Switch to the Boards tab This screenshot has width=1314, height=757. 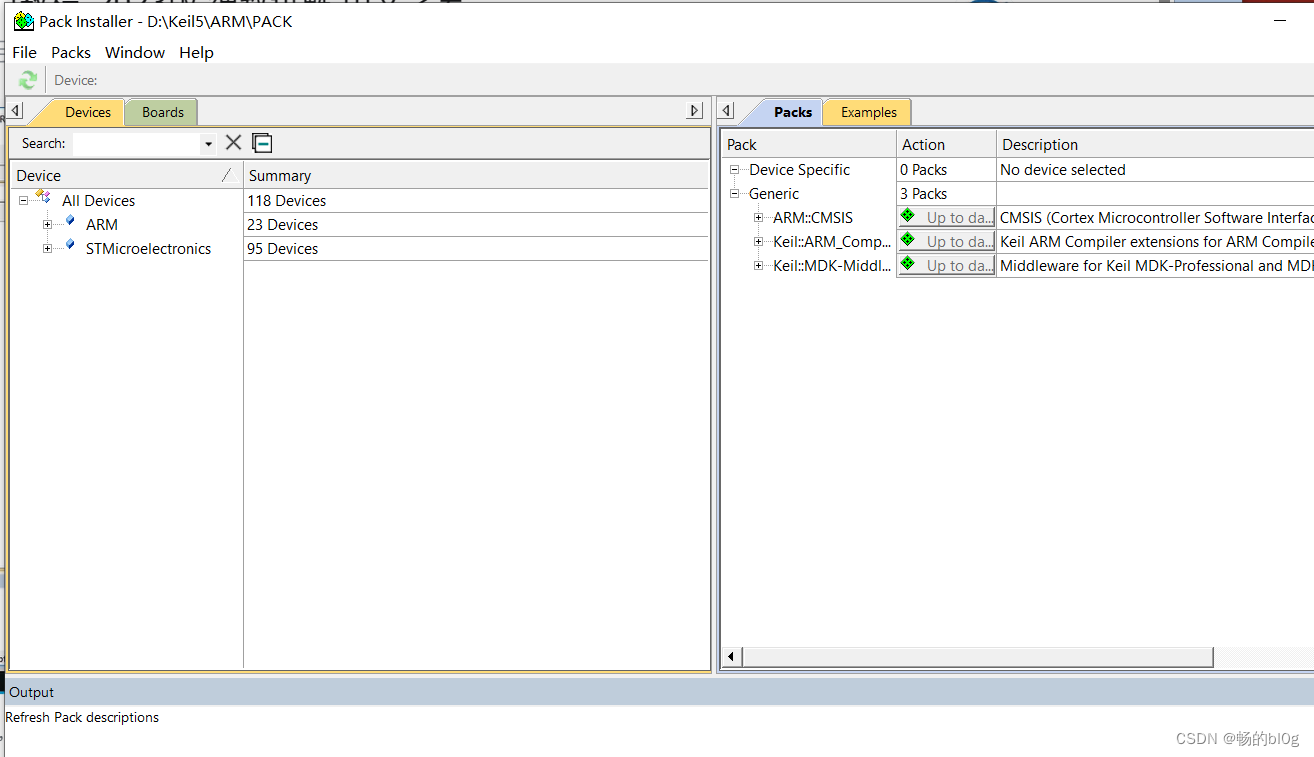pyautogui.click(x=163, y=112)
